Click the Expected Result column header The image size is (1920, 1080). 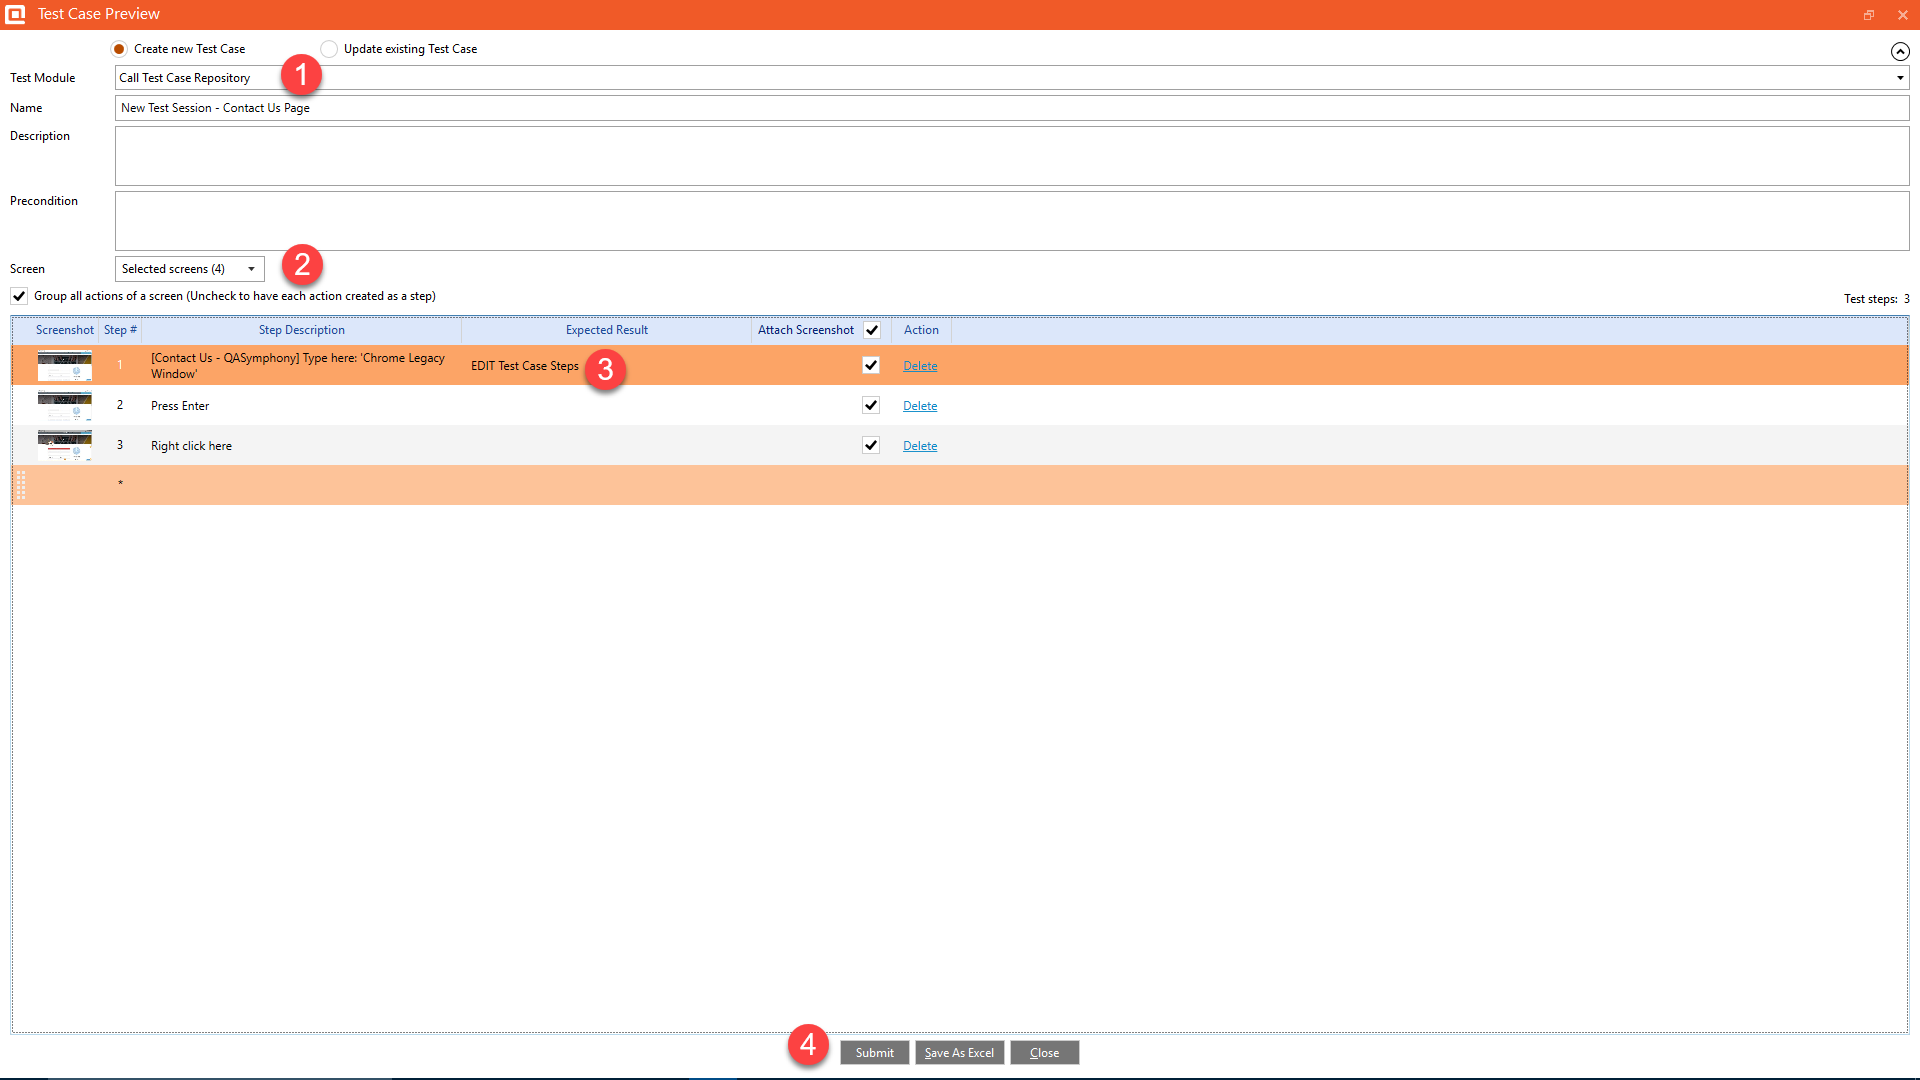606,330
